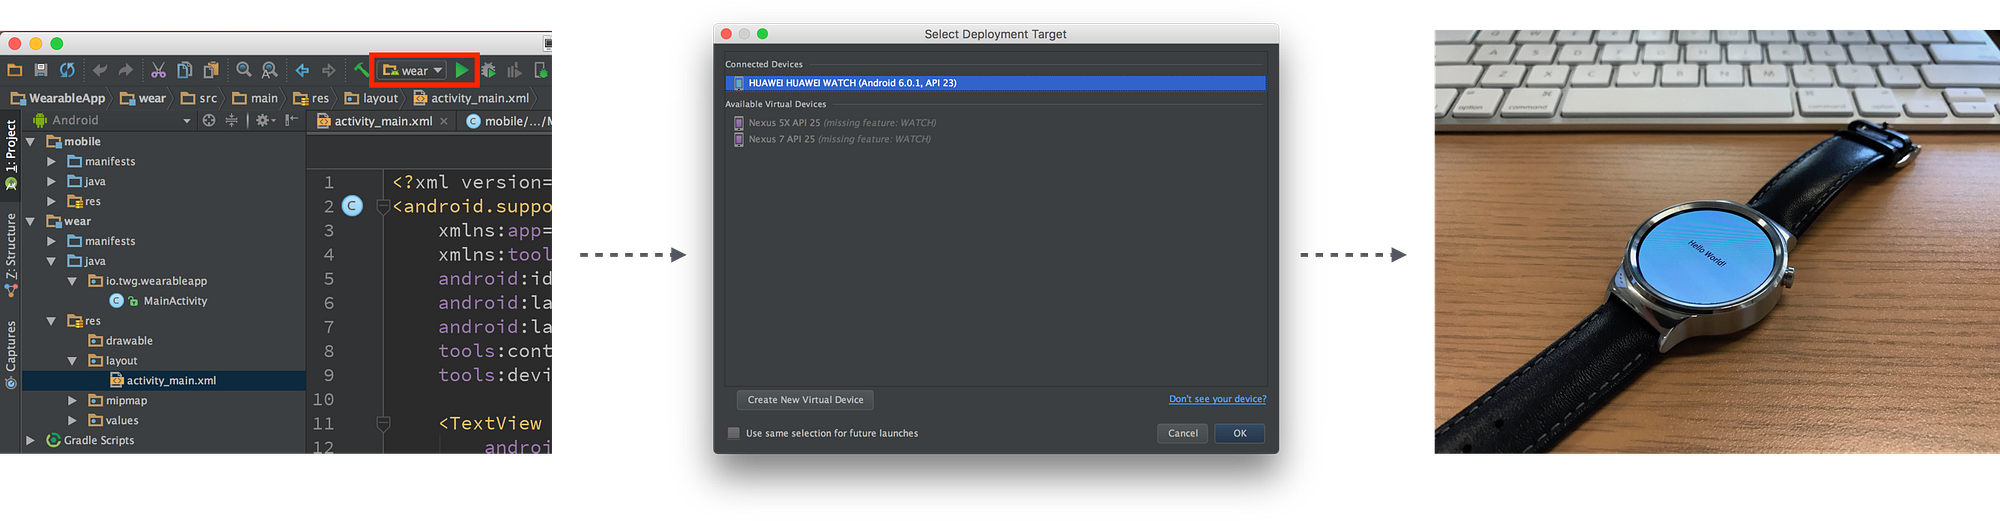Screen dimensions: 2000x521
Task: Select HUAWEI WATCH in connected devices
Action: pyautogui.click(x=995, y=83)
